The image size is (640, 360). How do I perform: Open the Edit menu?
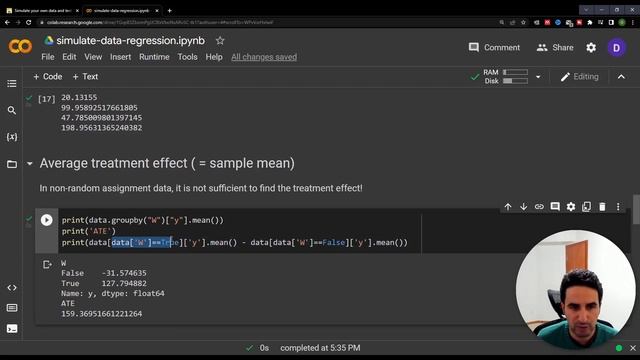pyautogui.click(x=69, y=57)
